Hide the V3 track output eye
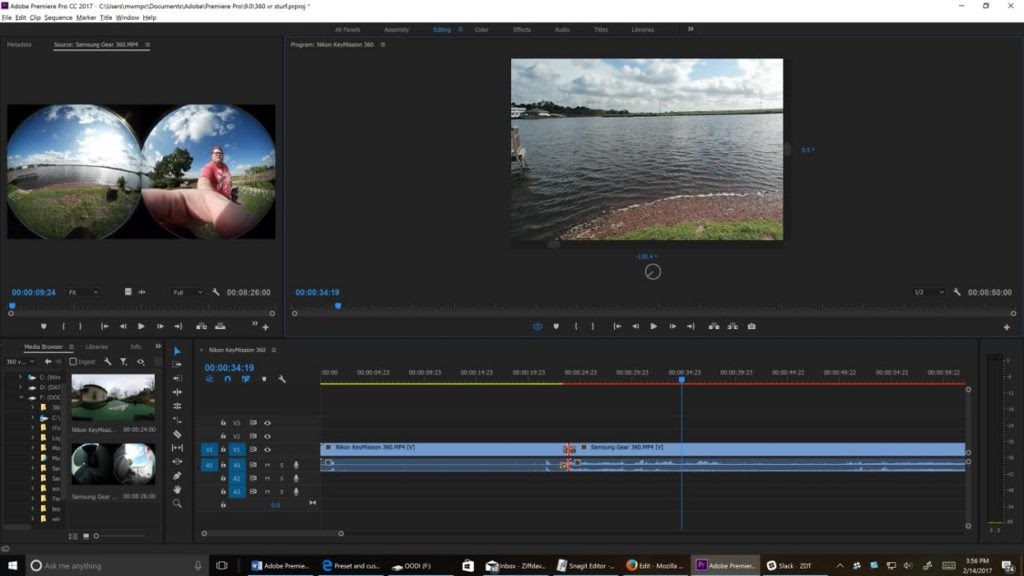This screenshot has width=1024, height=576. click(x=267, y=423)
